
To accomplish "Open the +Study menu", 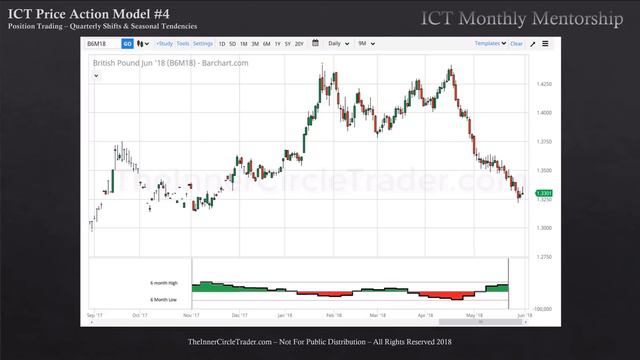I will (164, 43).
